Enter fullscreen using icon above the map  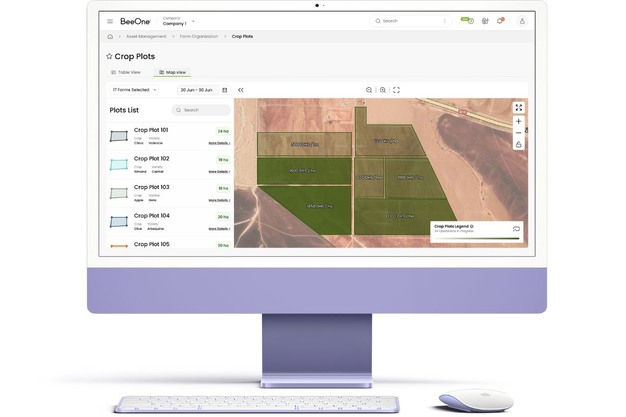pyautogui.click(x=397, y=90)
